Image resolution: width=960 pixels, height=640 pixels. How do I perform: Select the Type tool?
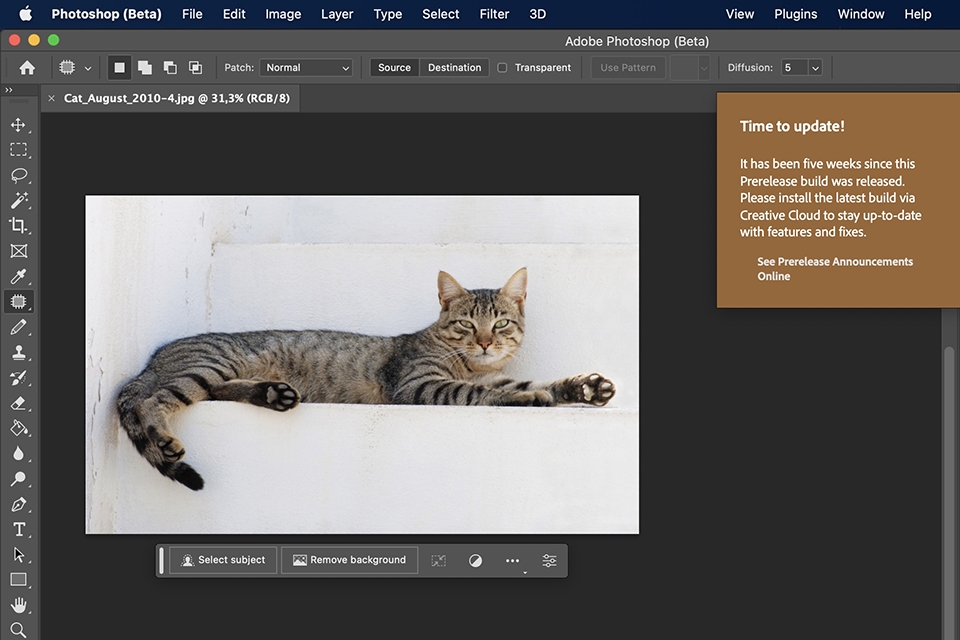pyautogui.click(x=18, y=529)
